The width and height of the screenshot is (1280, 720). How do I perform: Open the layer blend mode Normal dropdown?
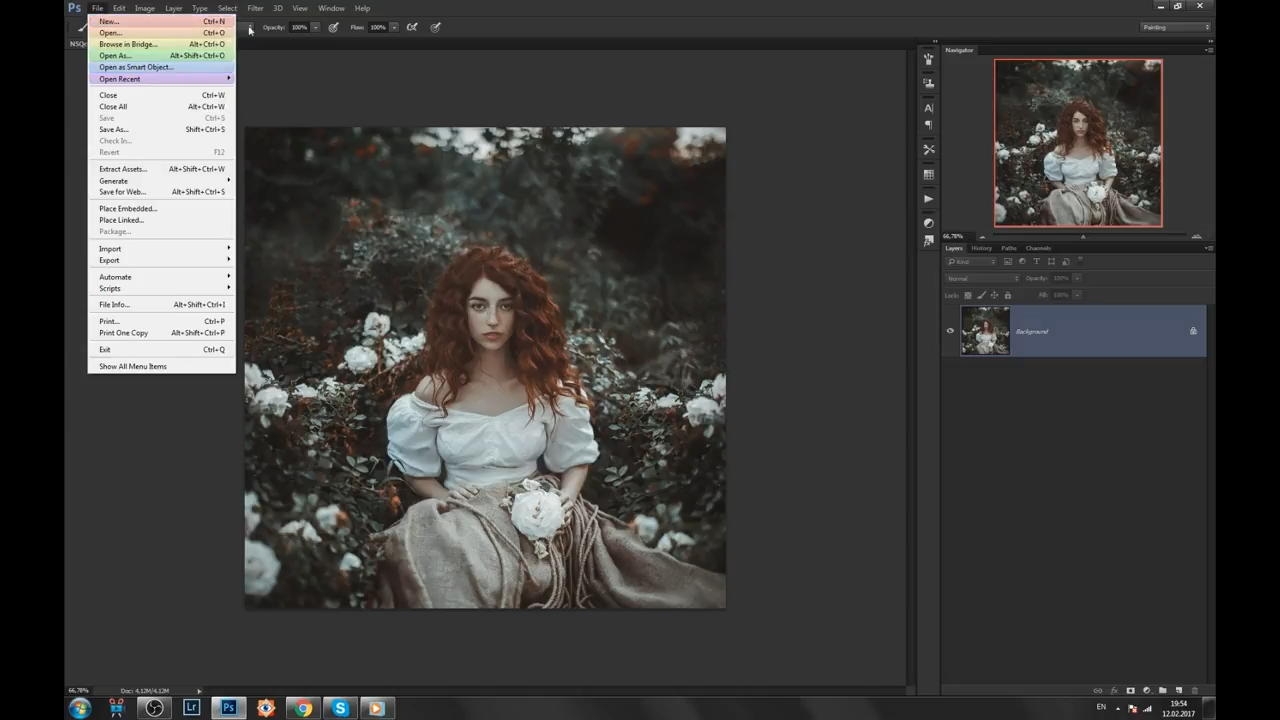point(982,278)
